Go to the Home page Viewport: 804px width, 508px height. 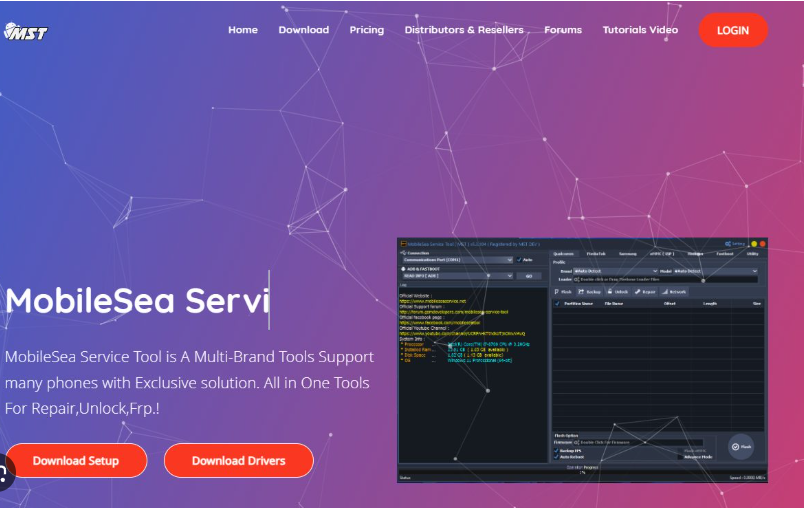243,30
